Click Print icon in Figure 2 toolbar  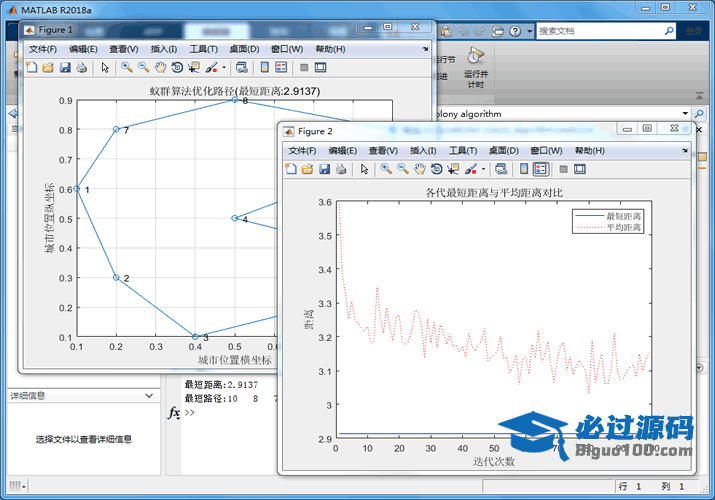[341, 169]
